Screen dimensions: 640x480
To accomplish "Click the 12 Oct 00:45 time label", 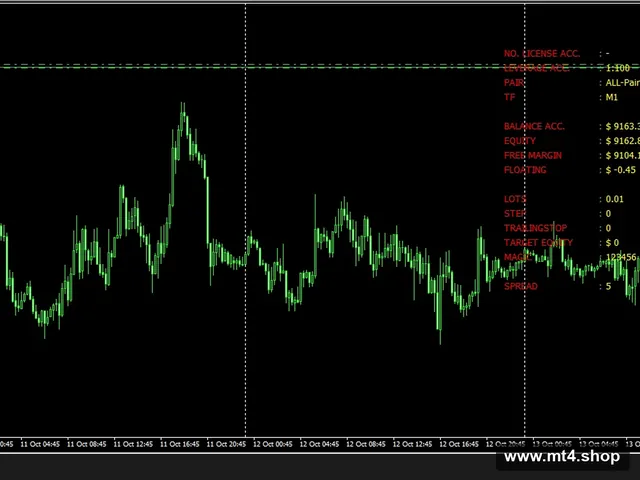I will 273,444.
